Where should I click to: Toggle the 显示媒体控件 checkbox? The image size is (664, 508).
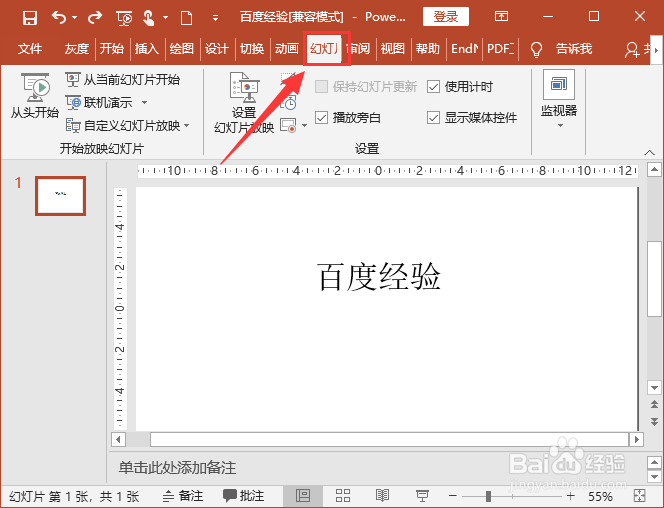433,117
